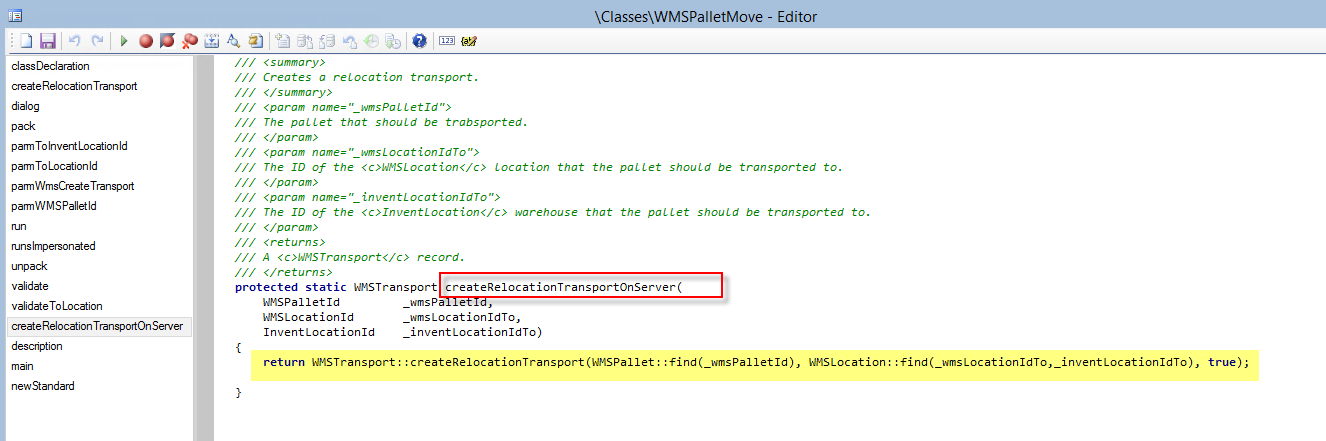Select classDeclaration in the method list

click(x=50, y=66)
